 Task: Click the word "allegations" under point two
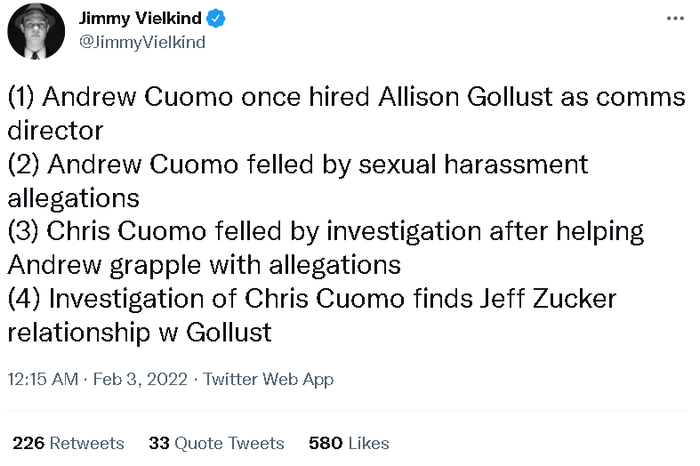(x=73, y=198)
